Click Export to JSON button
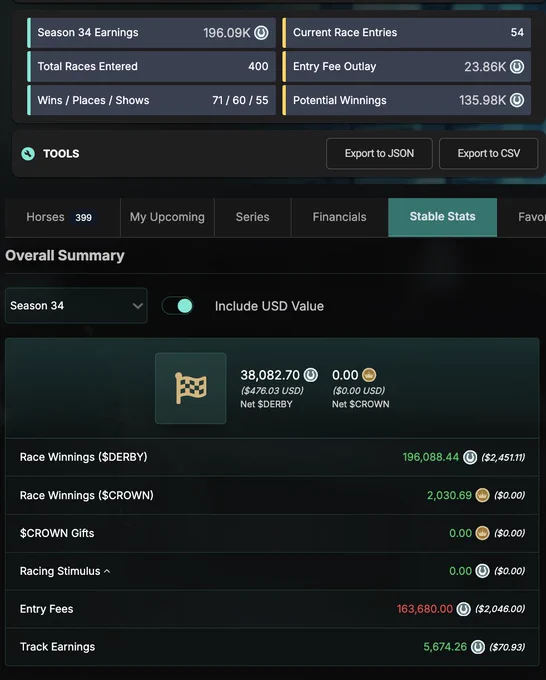 click(x=379, y=154)
